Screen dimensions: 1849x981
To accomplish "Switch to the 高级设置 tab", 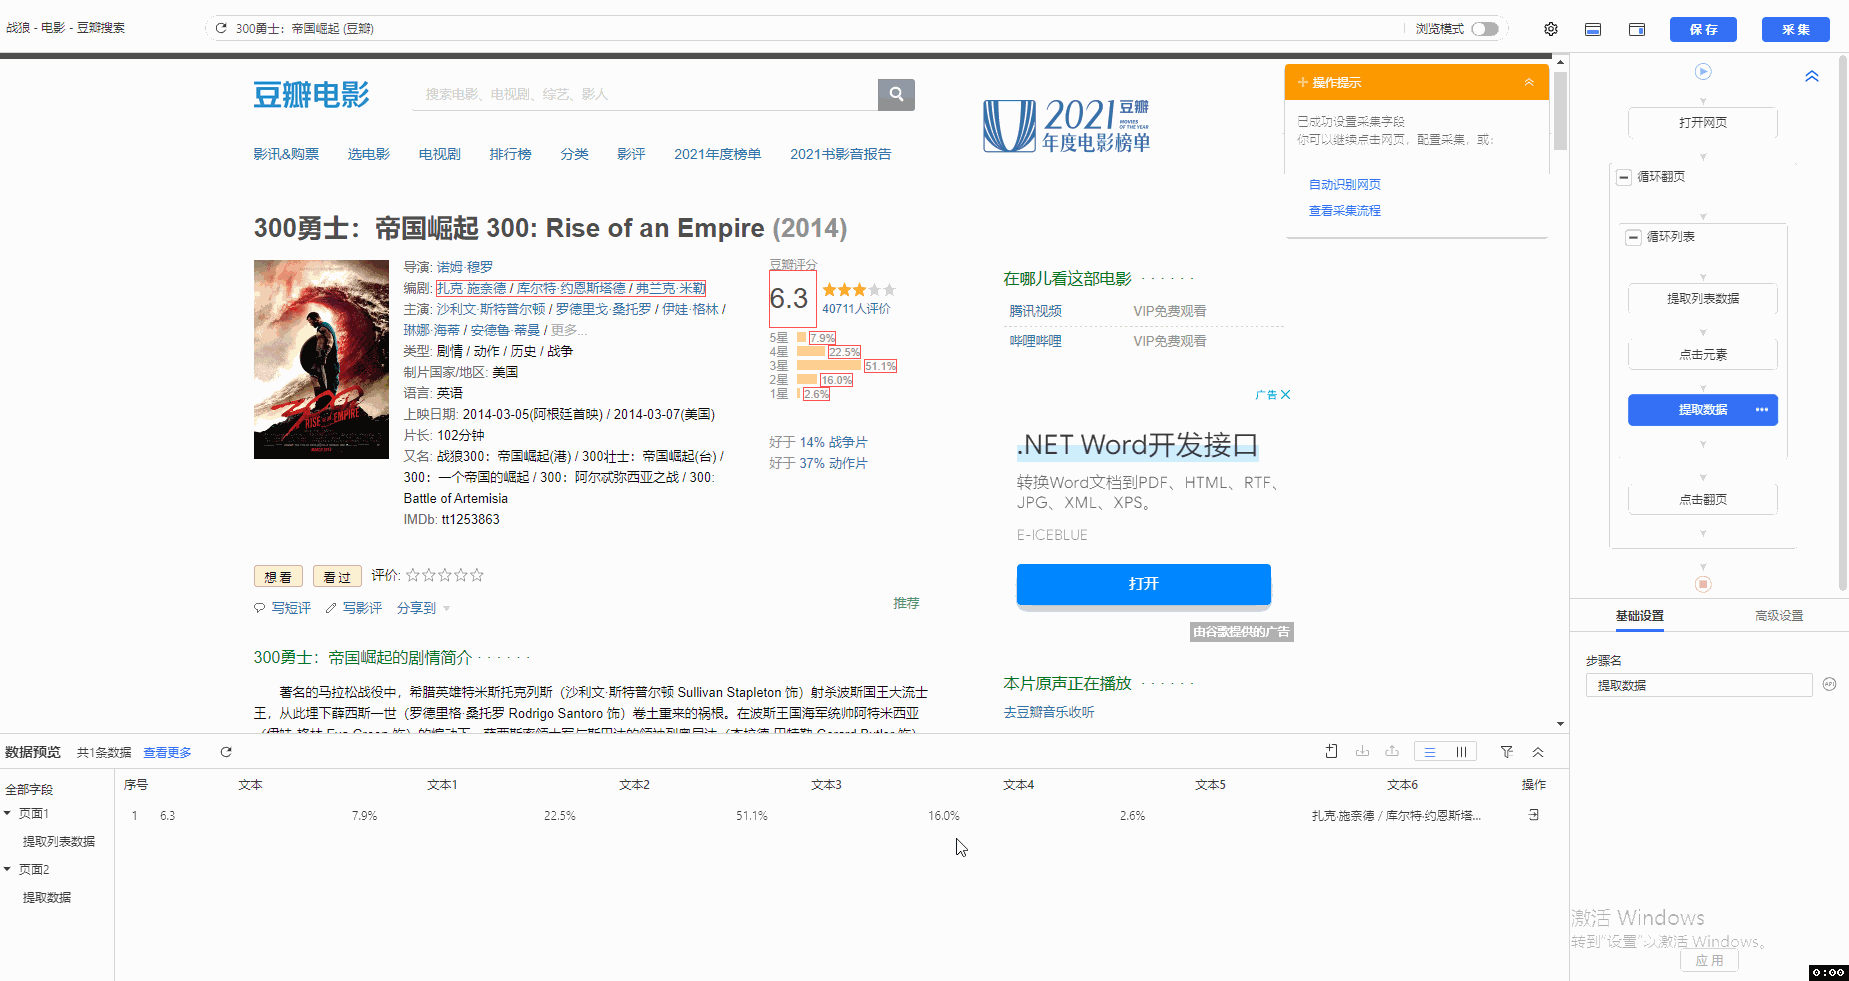I will [1778, 616].
